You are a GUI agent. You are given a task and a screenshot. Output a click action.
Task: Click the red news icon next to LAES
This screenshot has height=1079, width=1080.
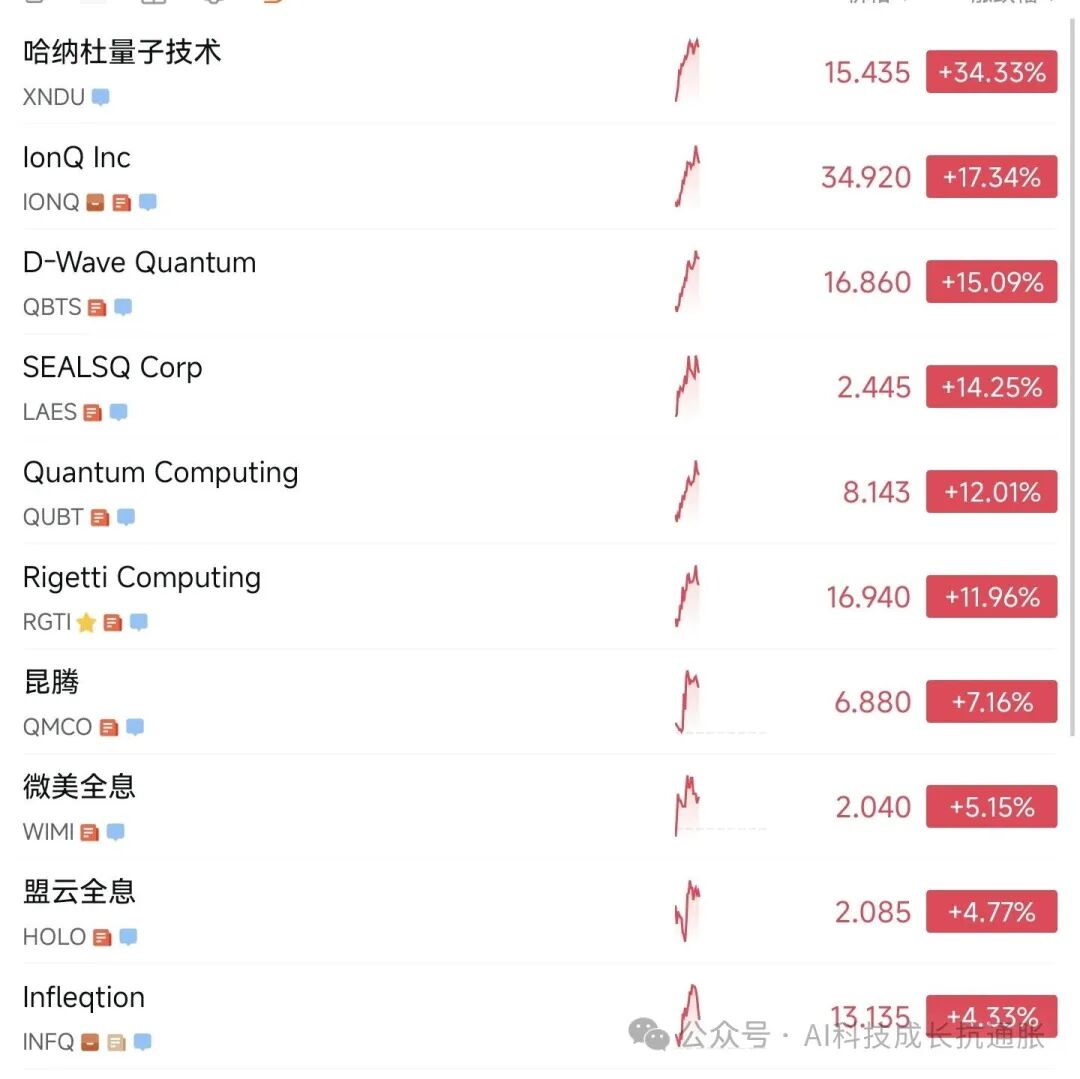(x=94, y=412)
